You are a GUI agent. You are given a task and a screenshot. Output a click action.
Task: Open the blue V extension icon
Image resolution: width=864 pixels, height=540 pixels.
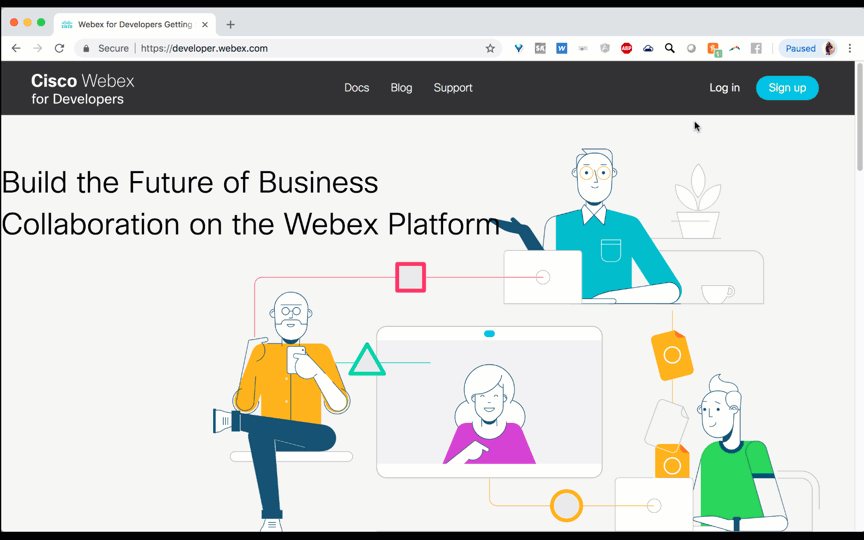[x=519, y=48]
